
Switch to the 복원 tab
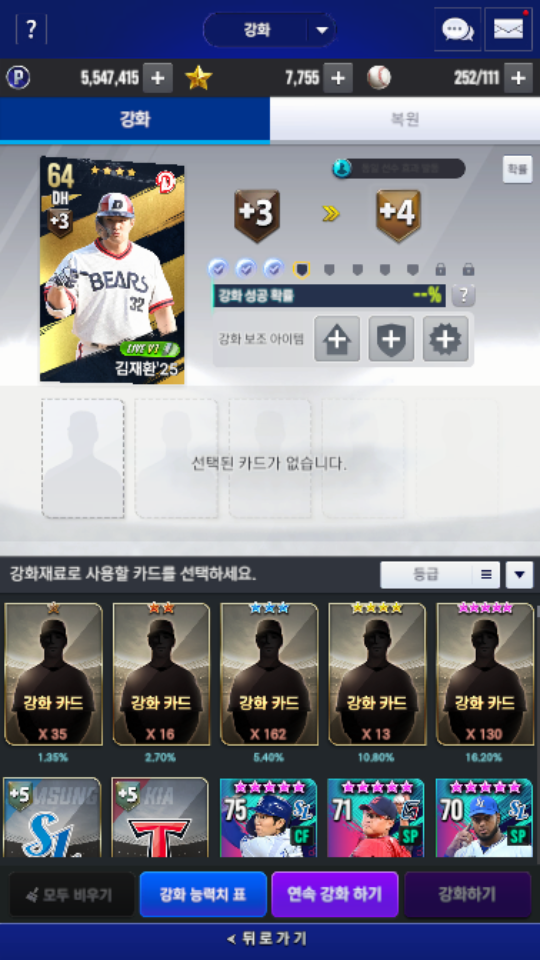(405, 119)
